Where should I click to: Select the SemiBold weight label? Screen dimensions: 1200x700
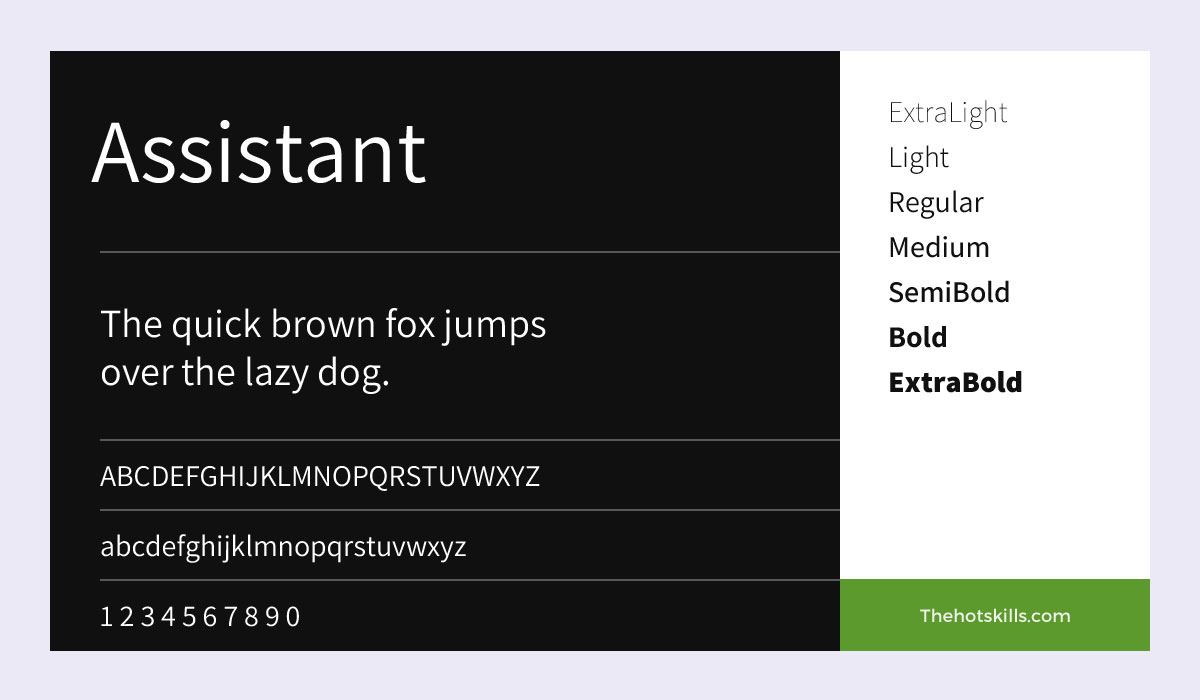[949, 292]
